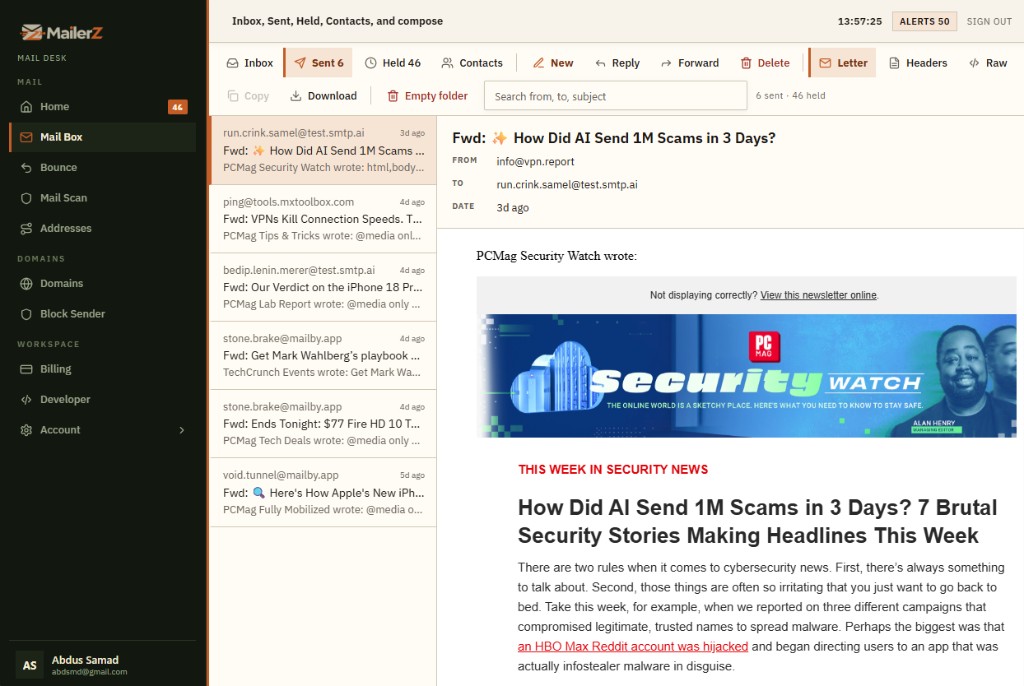This screenshot has width=1024, height=686.
Task: Open the ALERTS 50 button
Action: [924, 22]
